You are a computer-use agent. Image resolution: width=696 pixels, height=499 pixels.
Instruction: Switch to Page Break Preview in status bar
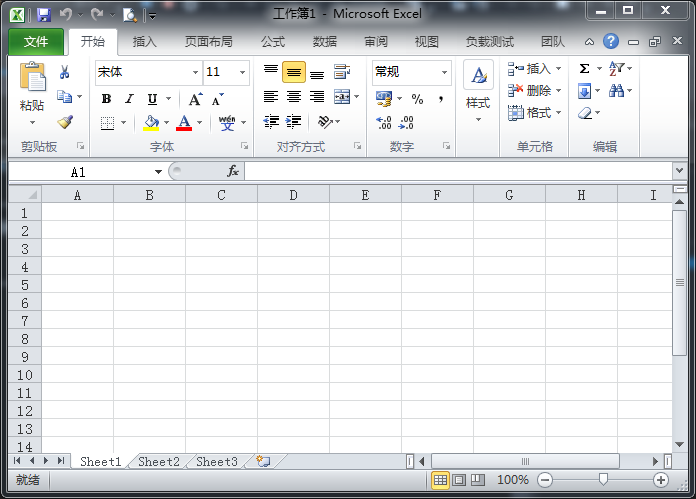(478, 480)
